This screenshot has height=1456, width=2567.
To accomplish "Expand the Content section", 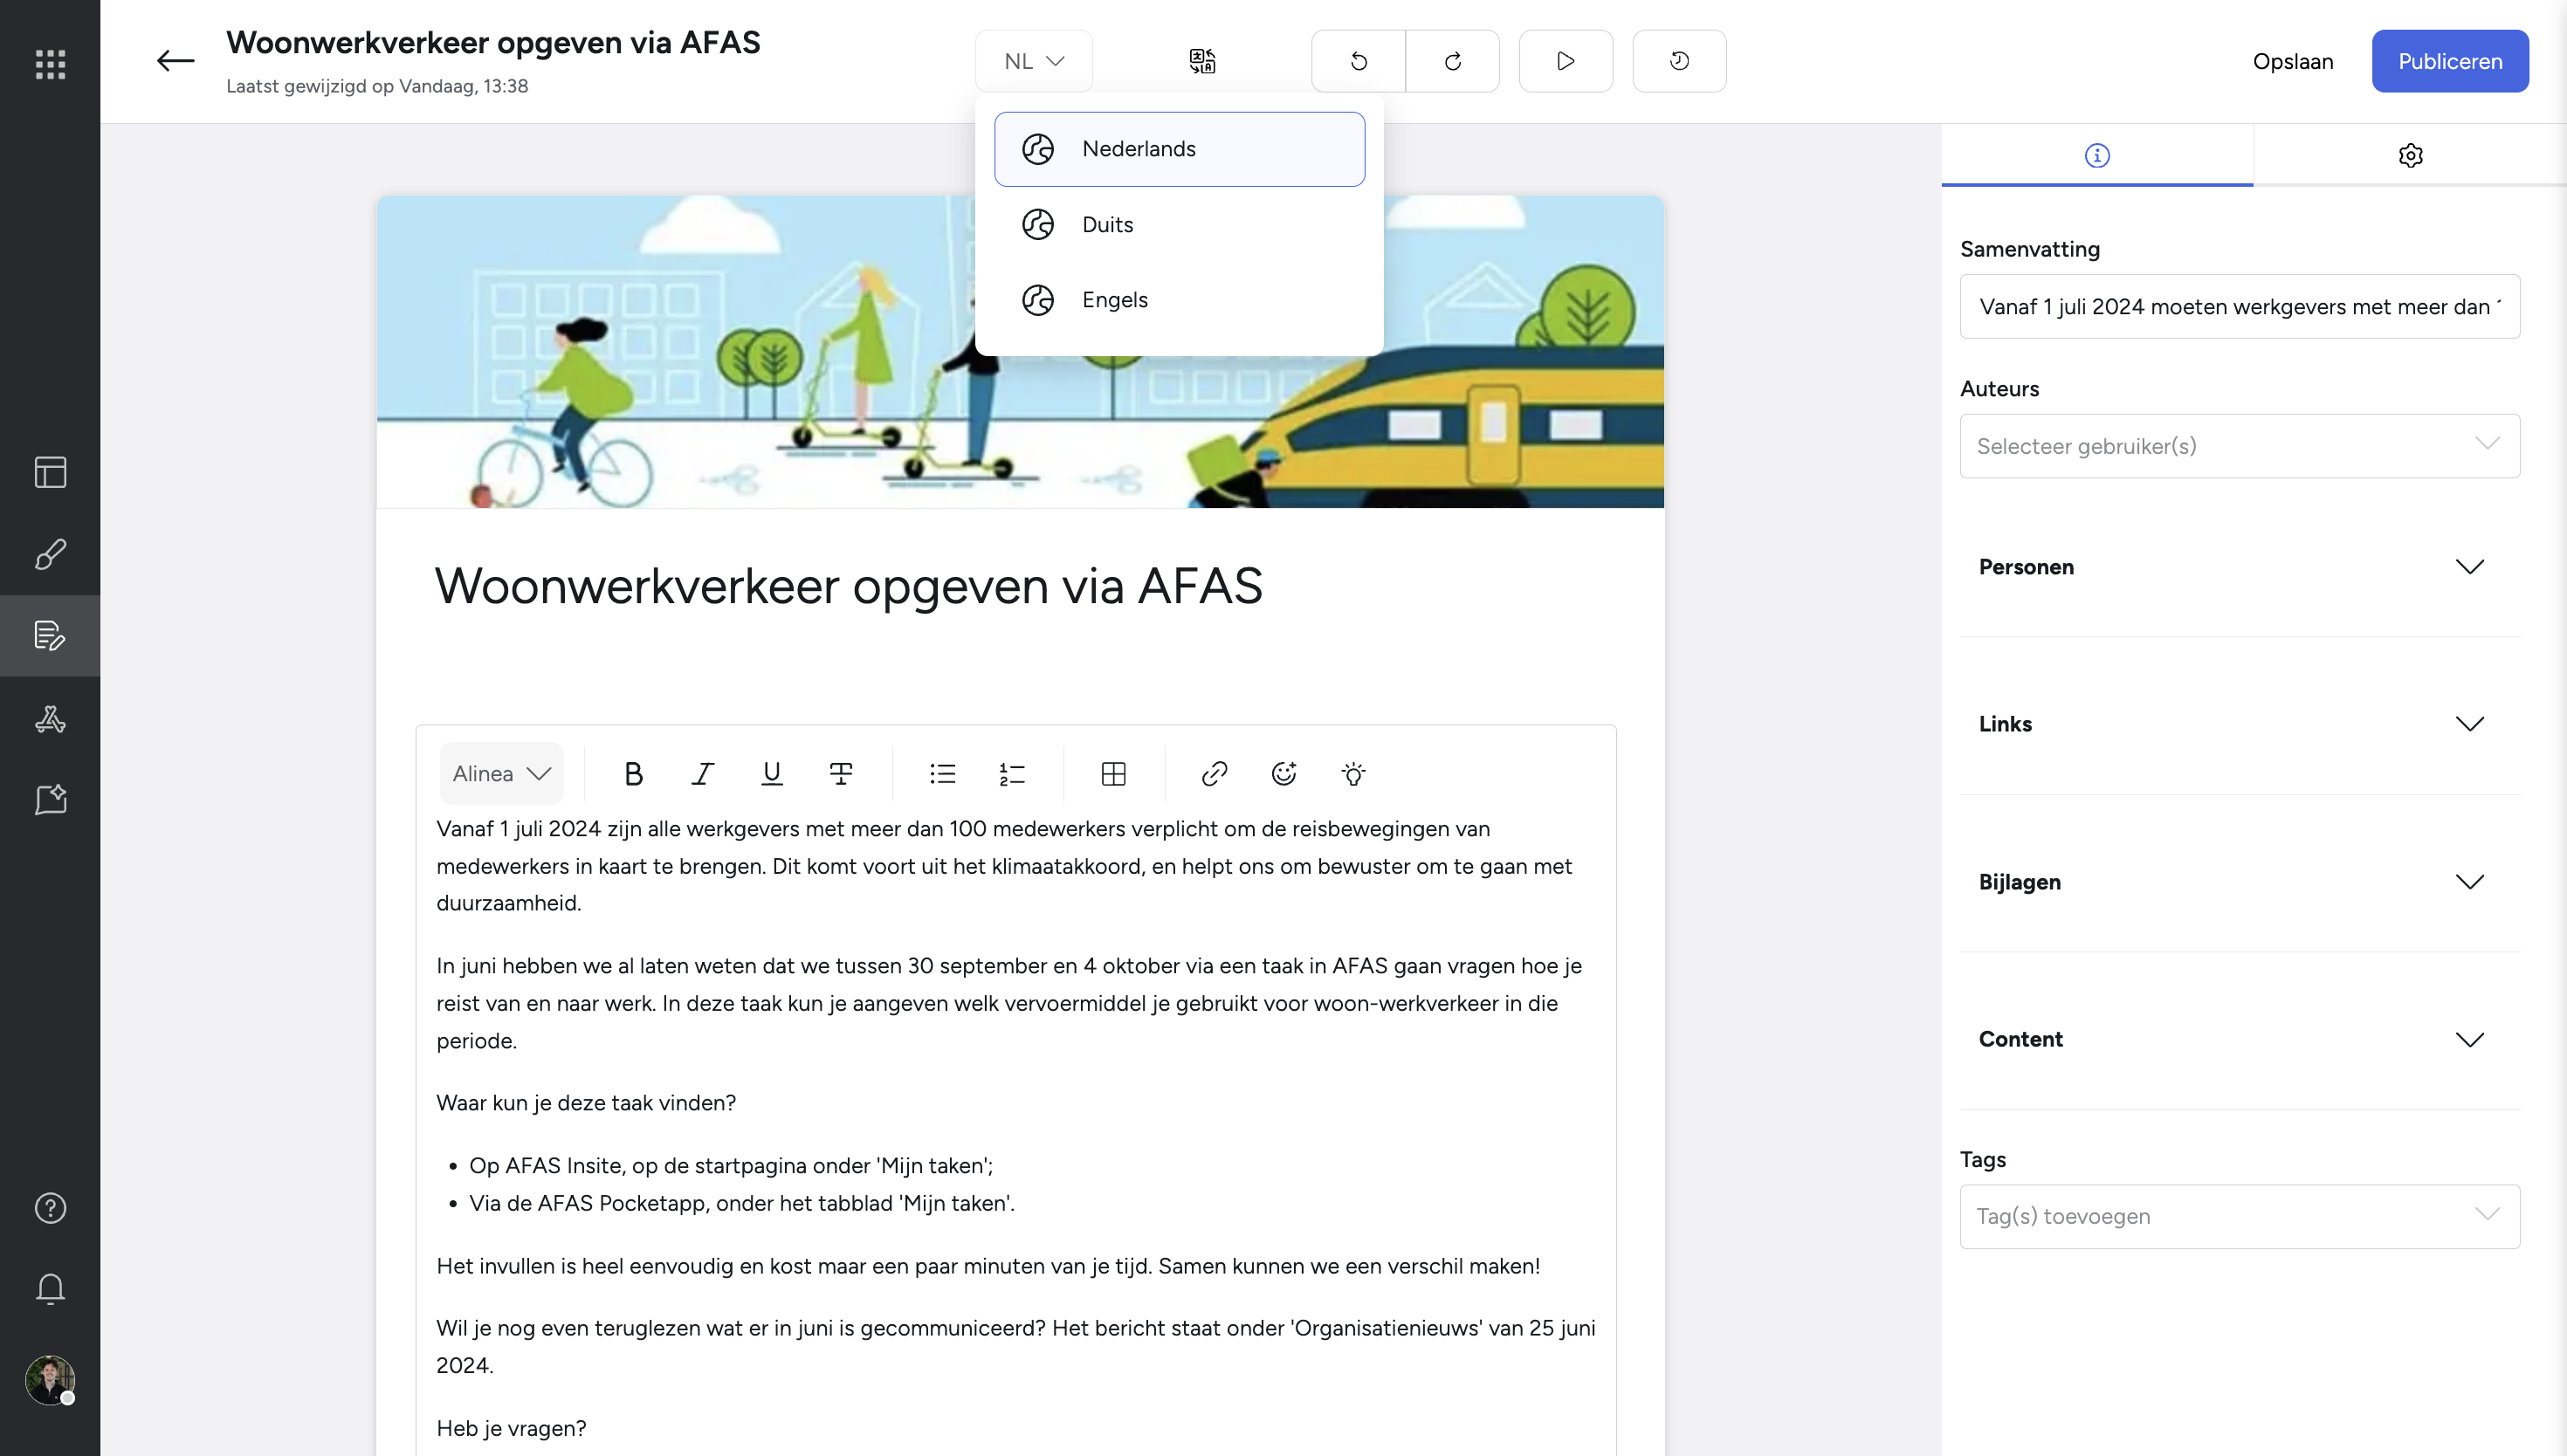I will pos(2240,1039).
